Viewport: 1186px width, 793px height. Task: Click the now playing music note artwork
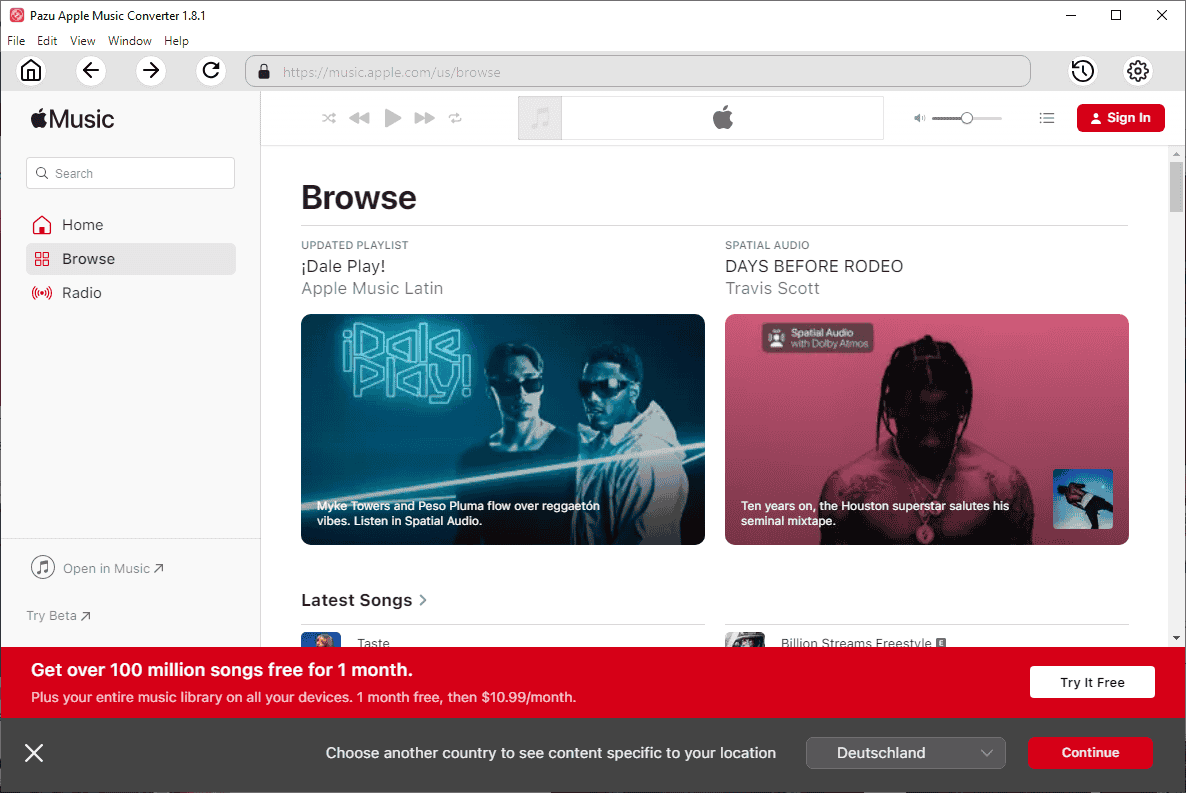click(540, 118)
